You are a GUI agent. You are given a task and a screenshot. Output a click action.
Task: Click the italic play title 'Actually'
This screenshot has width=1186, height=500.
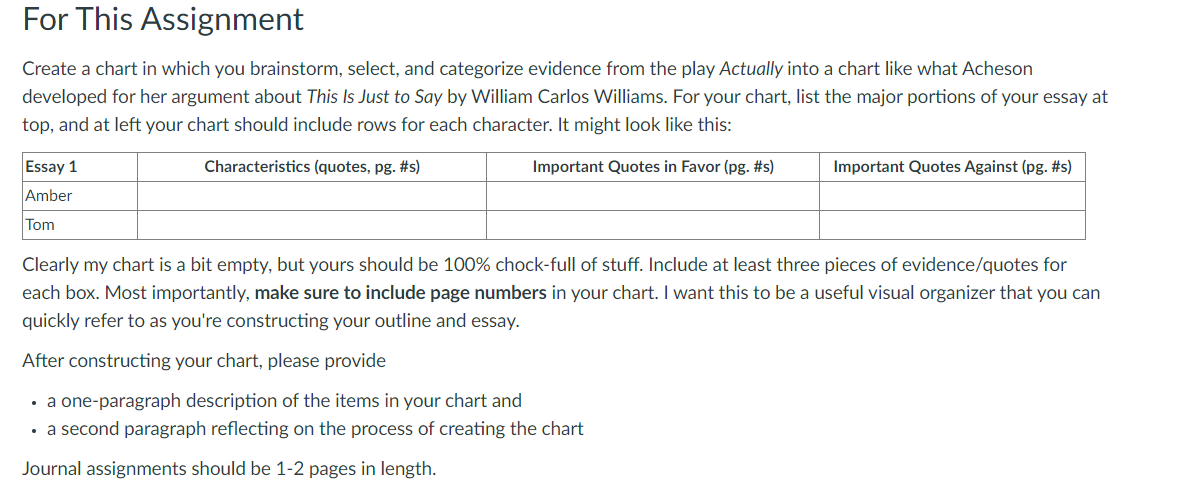coord(750,69)
